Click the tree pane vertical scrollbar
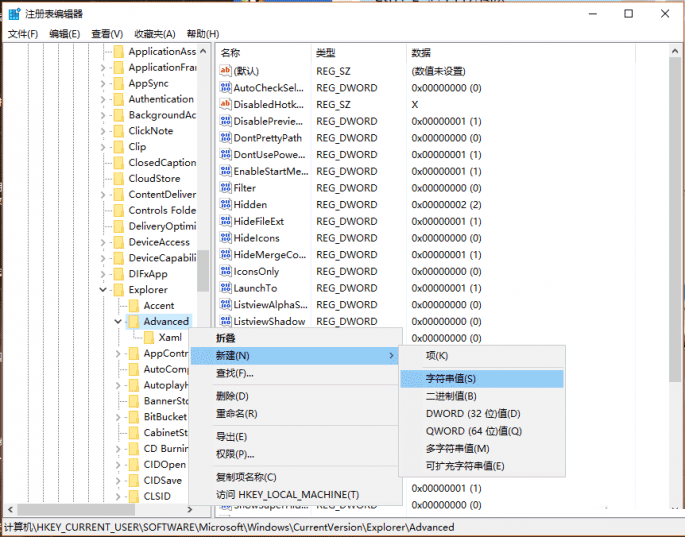 [x=203, y=270]
